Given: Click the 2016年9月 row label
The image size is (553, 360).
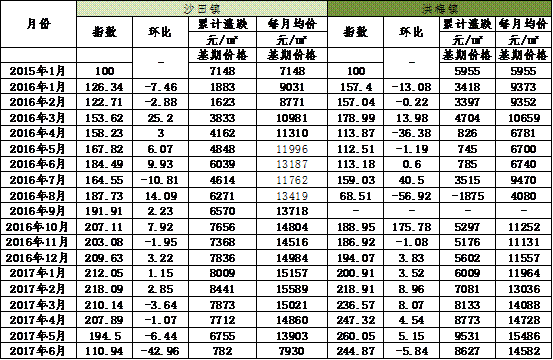Looking at the screenshot, I should point(38,211).
